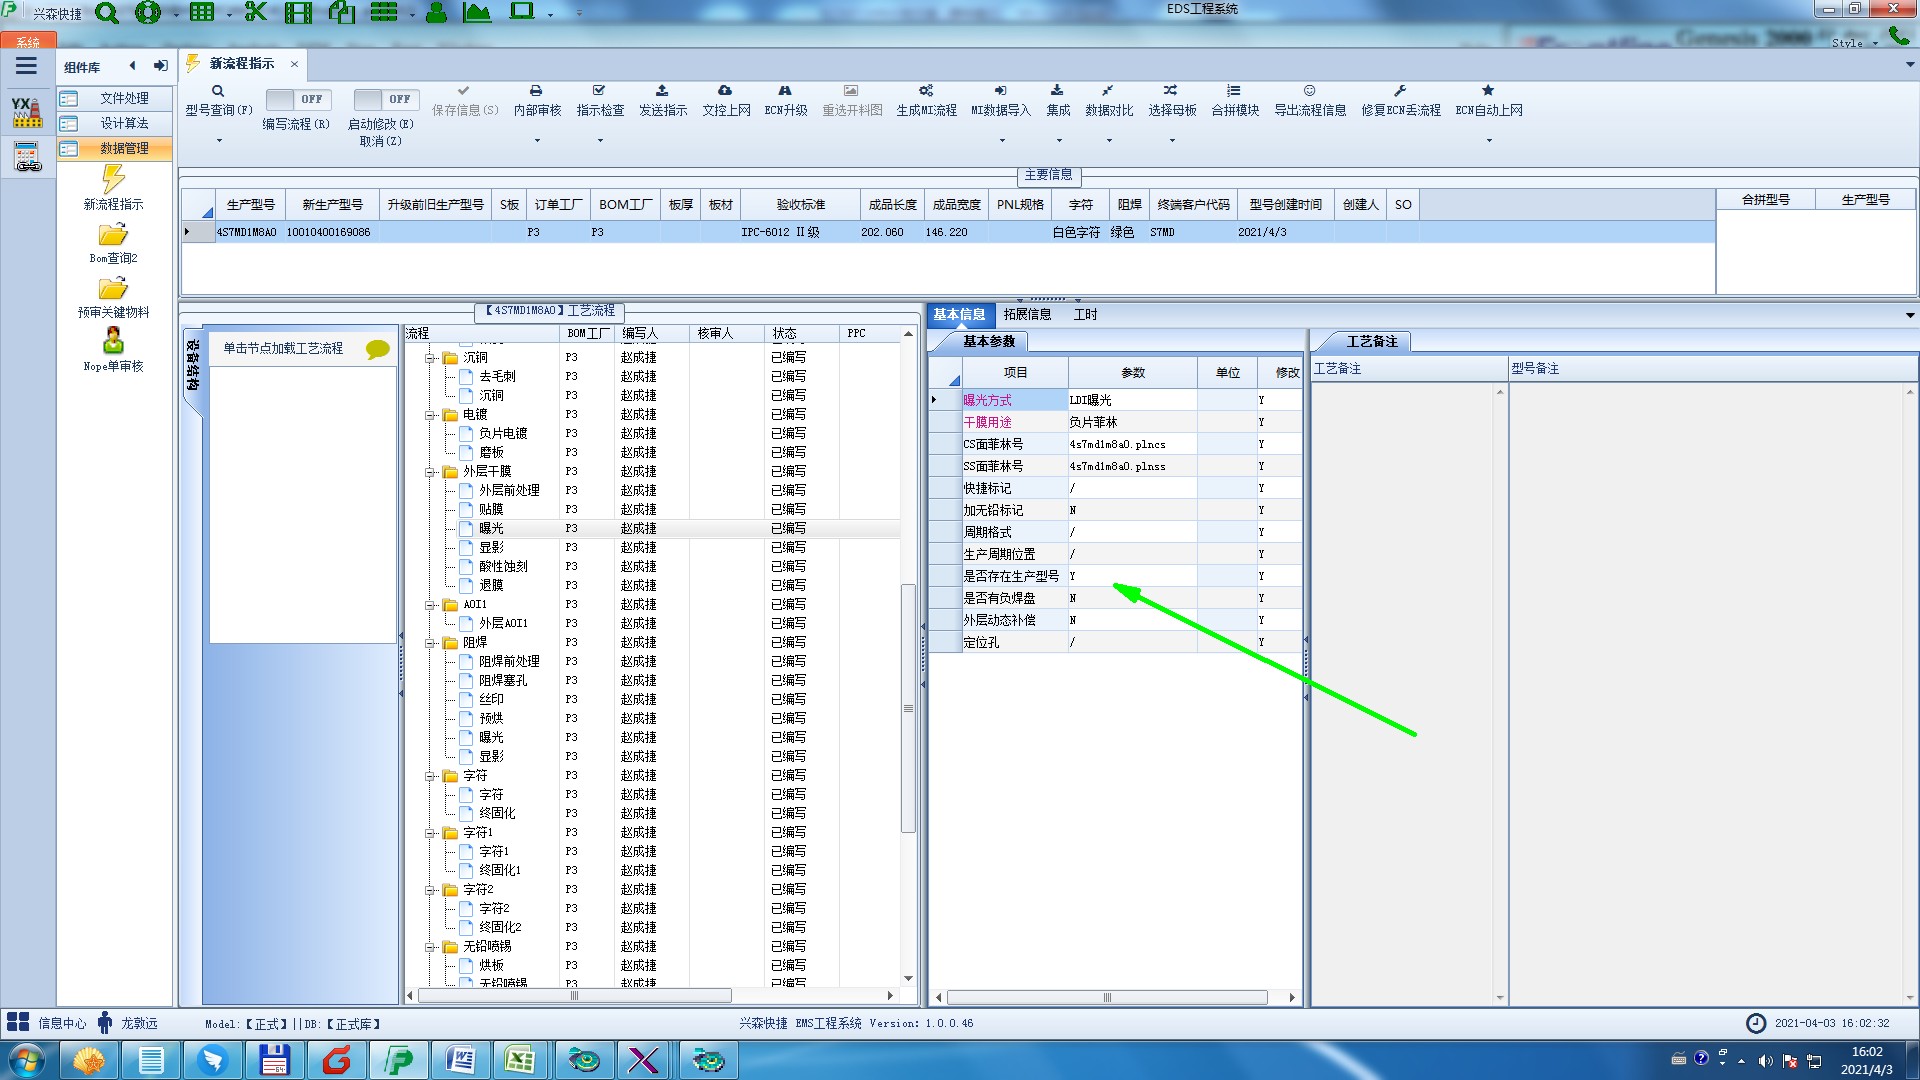Open the Nope单审核 person icon
This screenshot has width=1920, height=1080.
pos(113,342)
